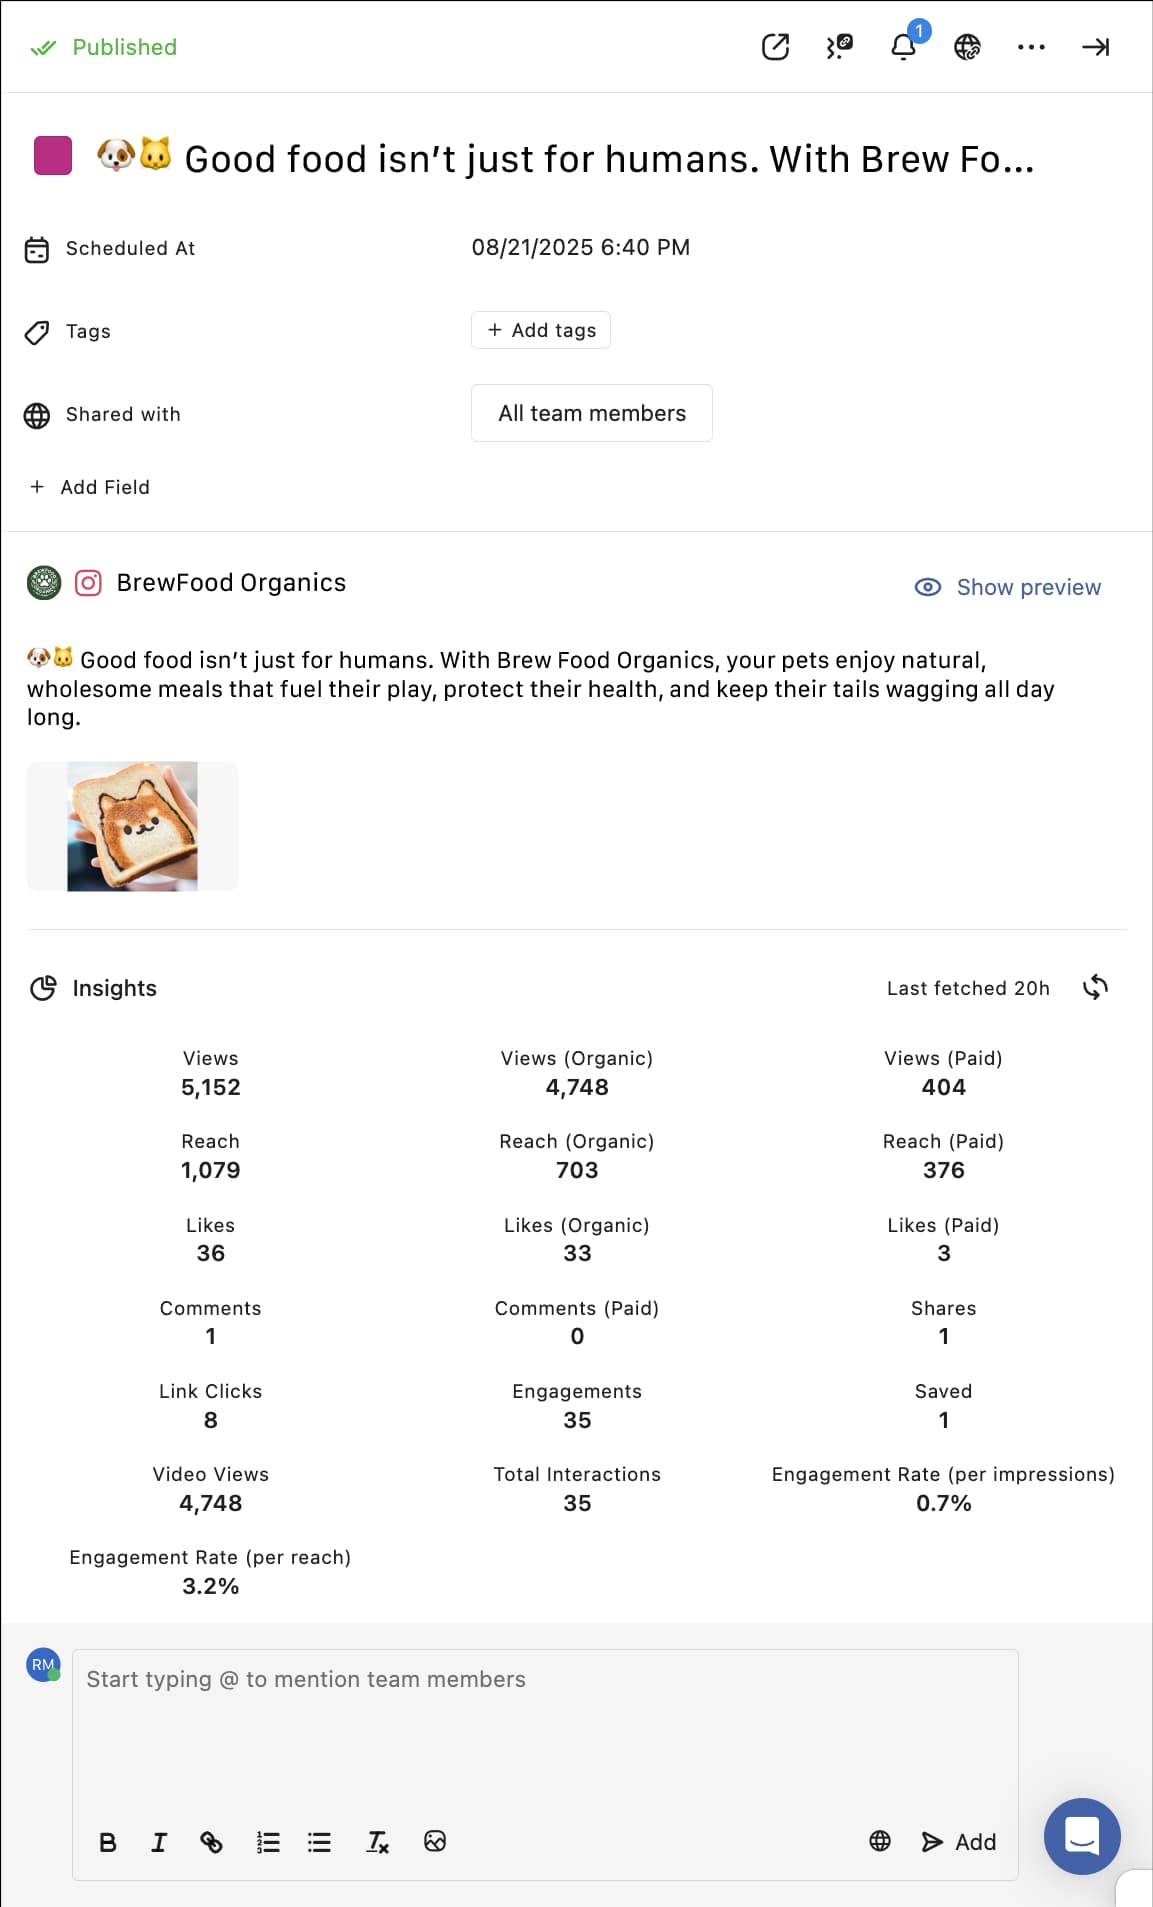Open the three-dot more options menu

pyautogui.click(x=1031, y=47)
